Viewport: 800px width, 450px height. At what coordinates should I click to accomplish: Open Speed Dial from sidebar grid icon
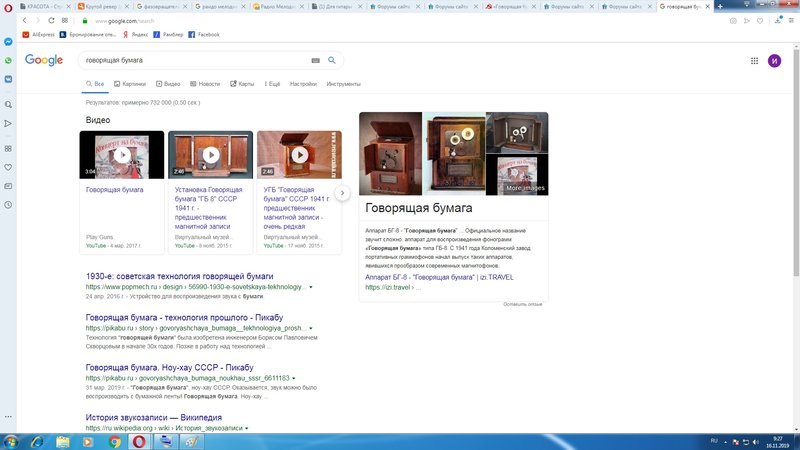coord(8,148)
